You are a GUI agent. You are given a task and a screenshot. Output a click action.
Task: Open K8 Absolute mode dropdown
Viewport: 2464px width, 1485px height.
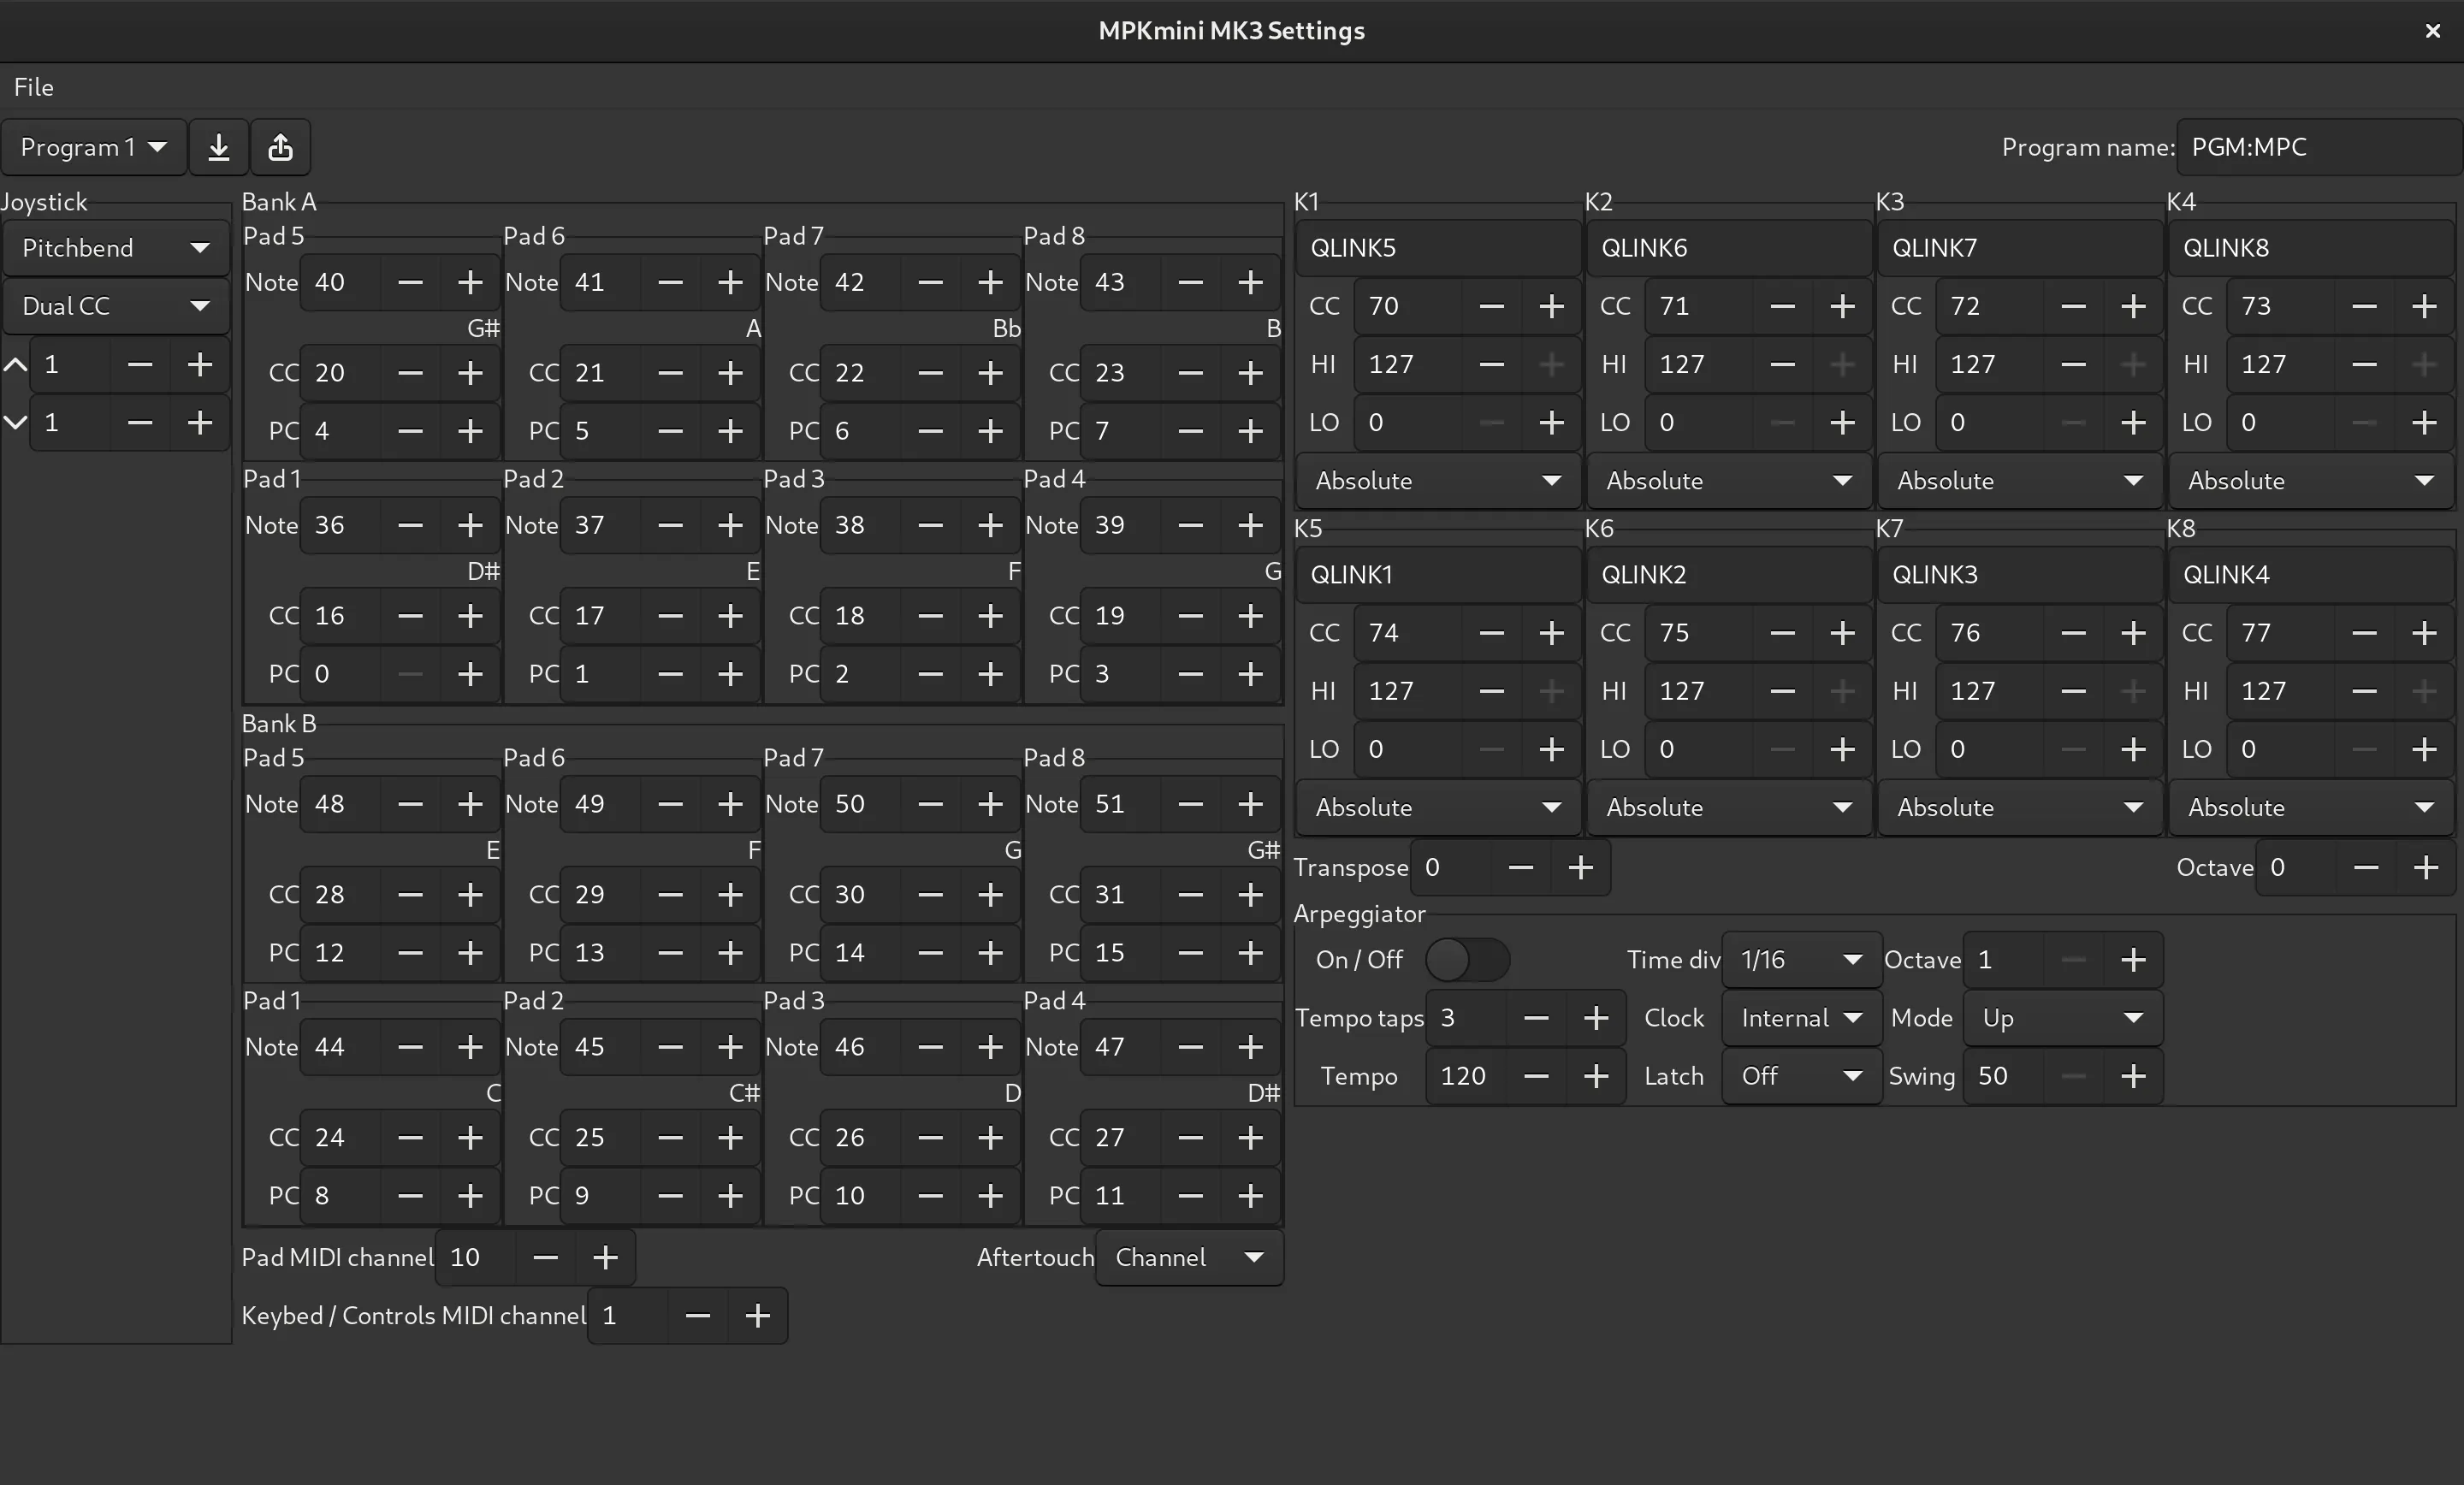pos(2311,808)
